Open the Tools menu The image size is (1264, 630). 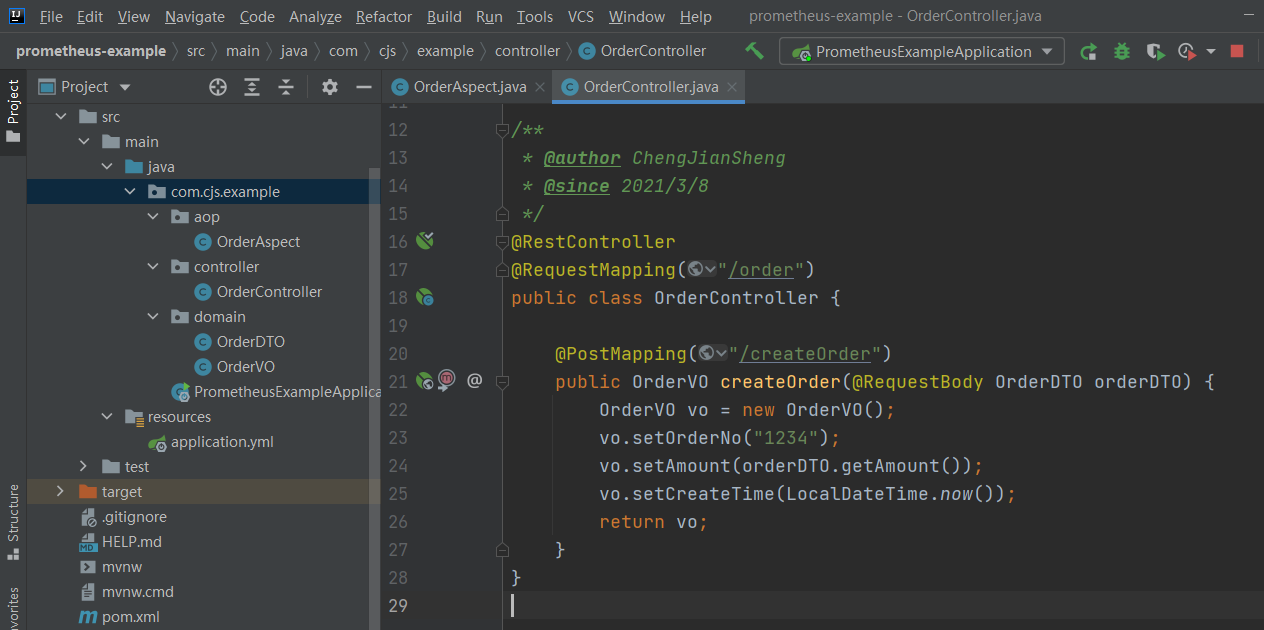click(535, 17)
